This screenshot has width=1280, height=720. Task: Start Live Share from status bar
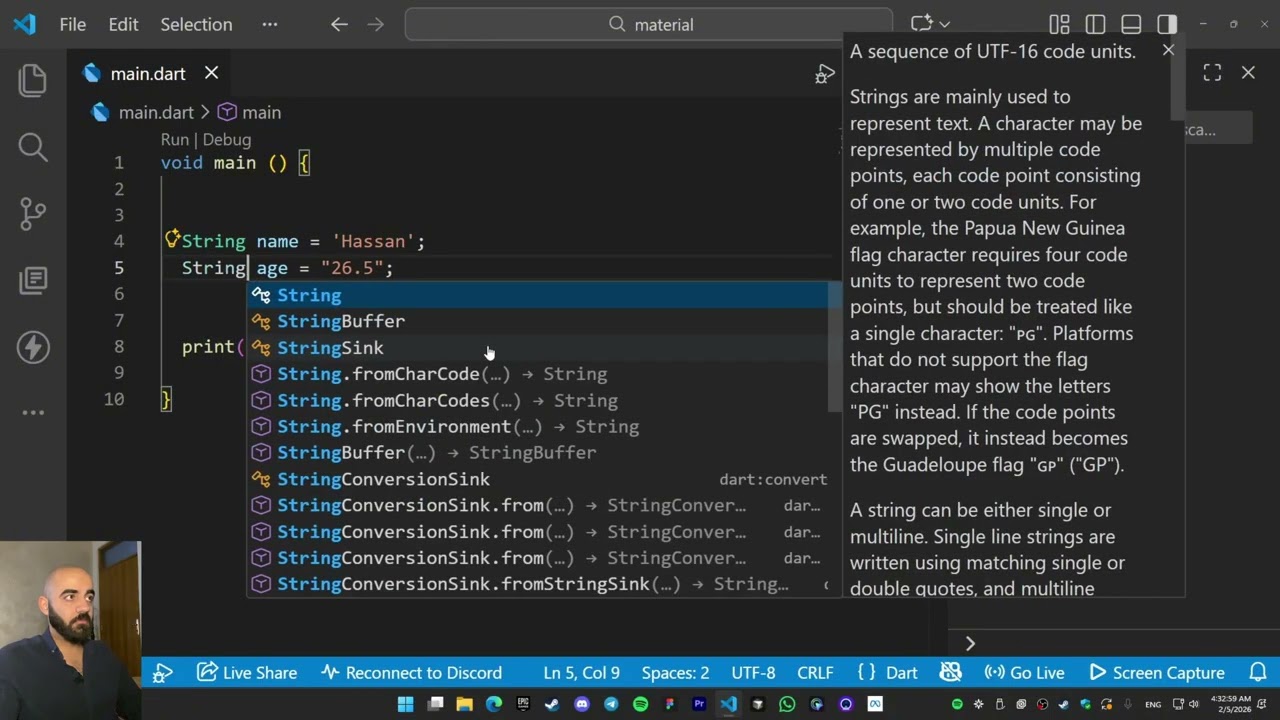247,673
